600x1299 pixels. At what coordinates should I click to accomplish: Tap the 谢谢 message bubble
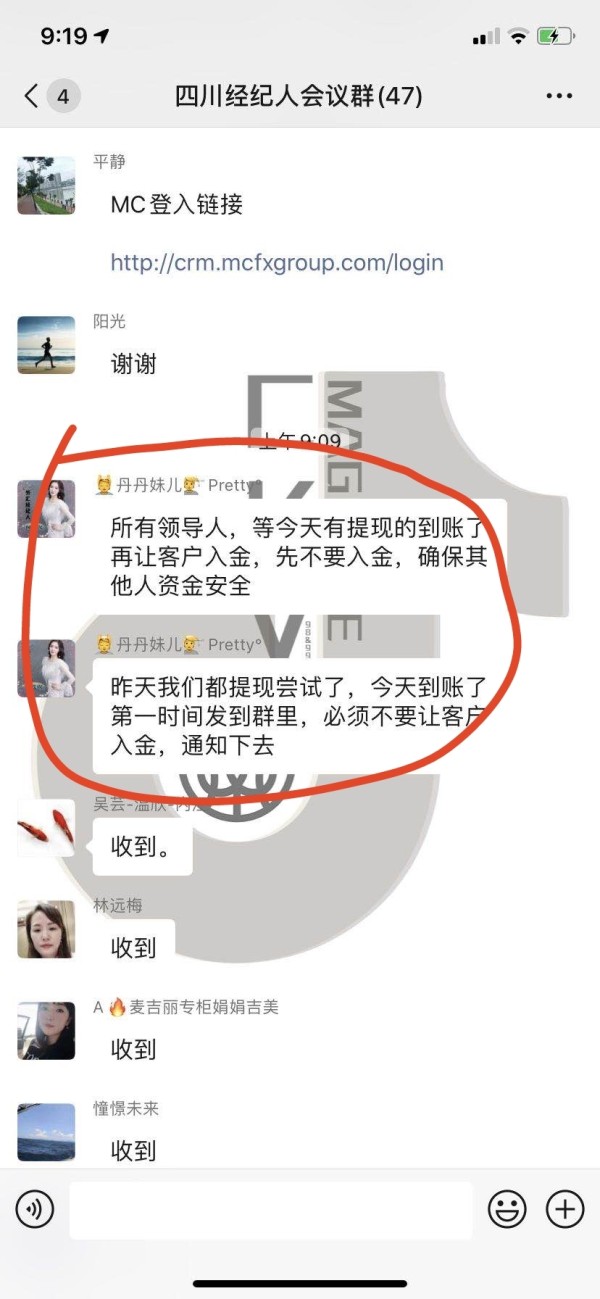(x=134, y=364)
